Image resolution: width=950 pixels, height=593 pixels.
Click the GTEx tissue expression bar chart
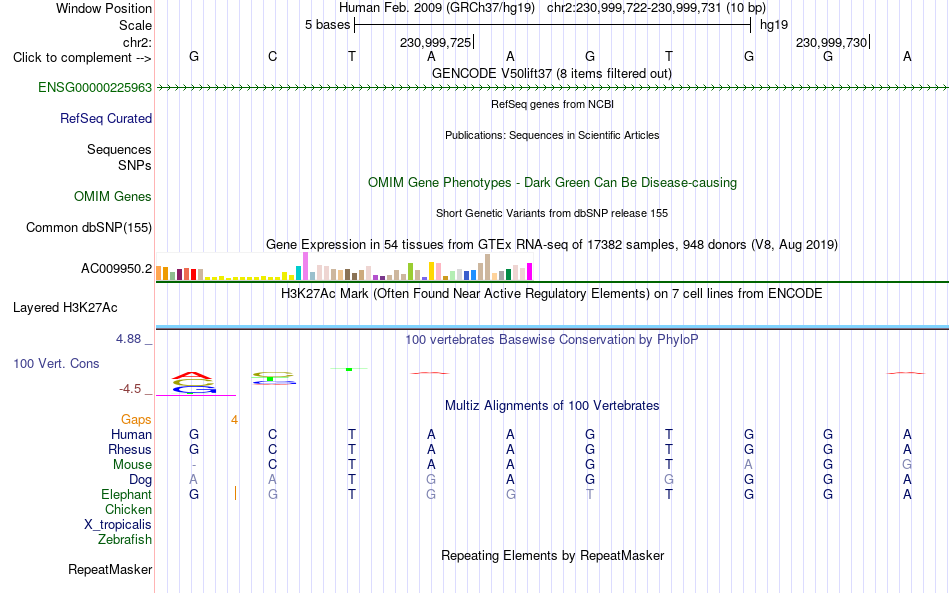tap(344, 267)
